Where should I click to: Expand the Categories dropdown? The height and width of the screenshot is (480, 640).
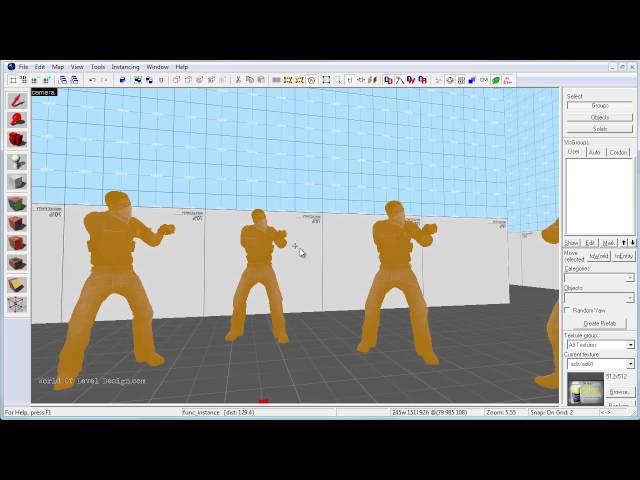pyautogui.click(x=630, y=278)
